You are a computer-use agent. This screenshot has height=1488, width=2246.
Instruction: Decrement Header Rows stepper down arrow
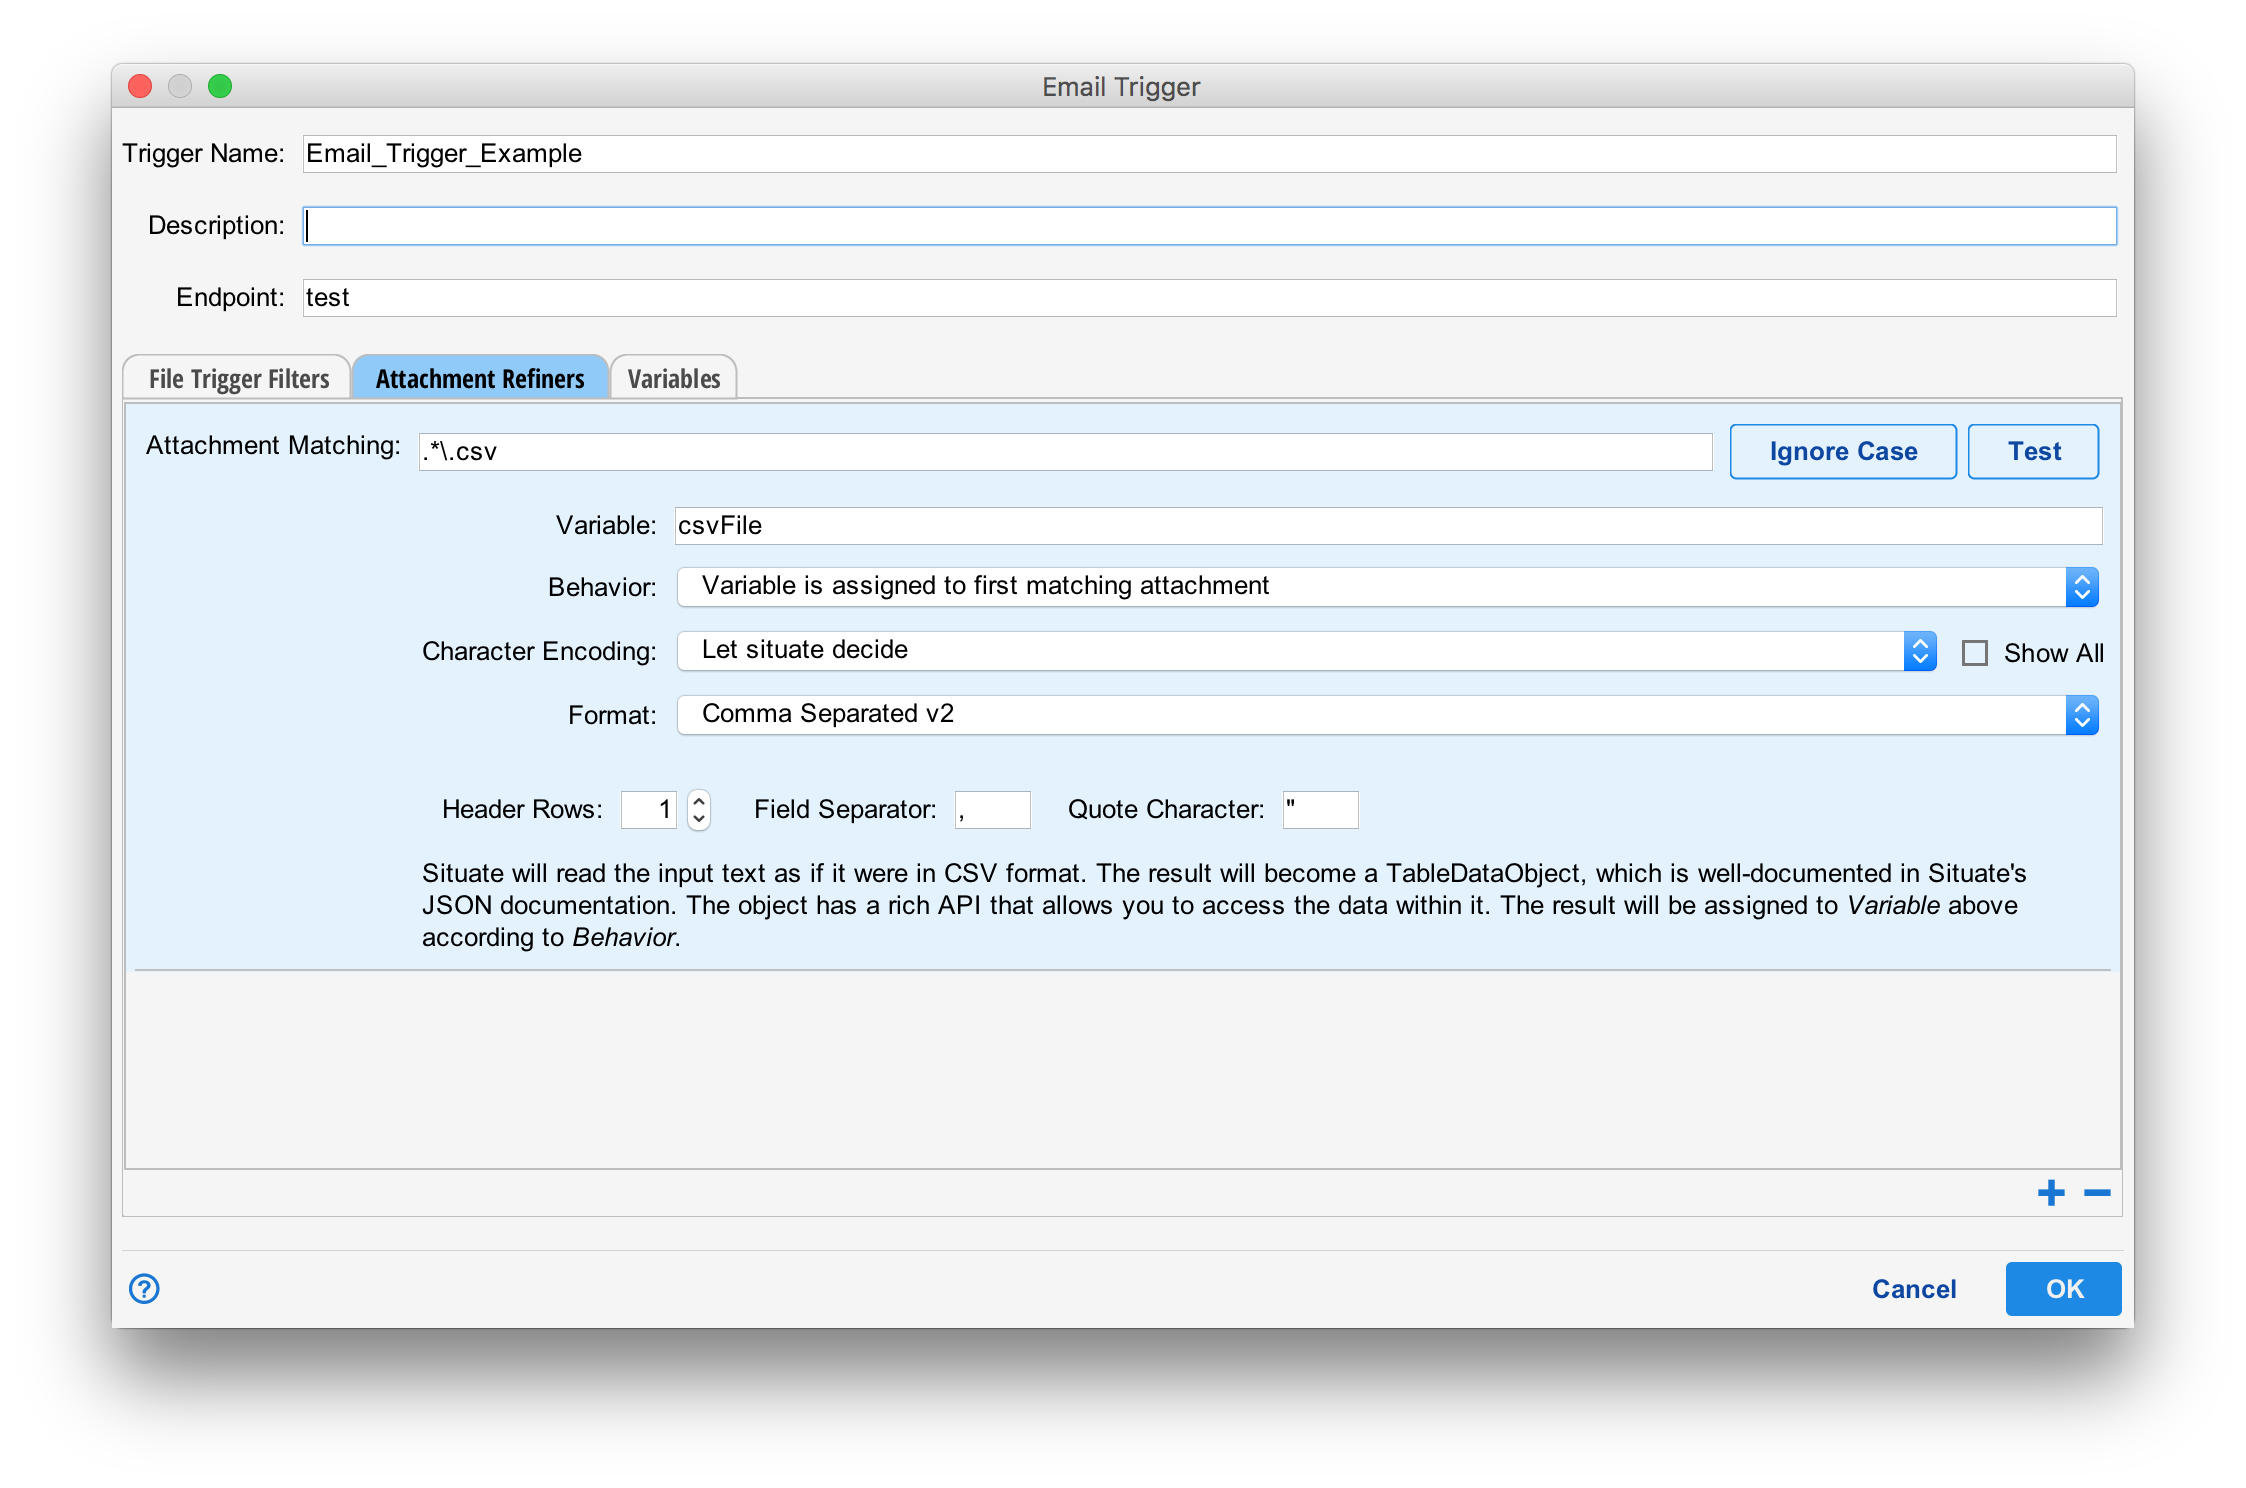(x=699, y=819)
